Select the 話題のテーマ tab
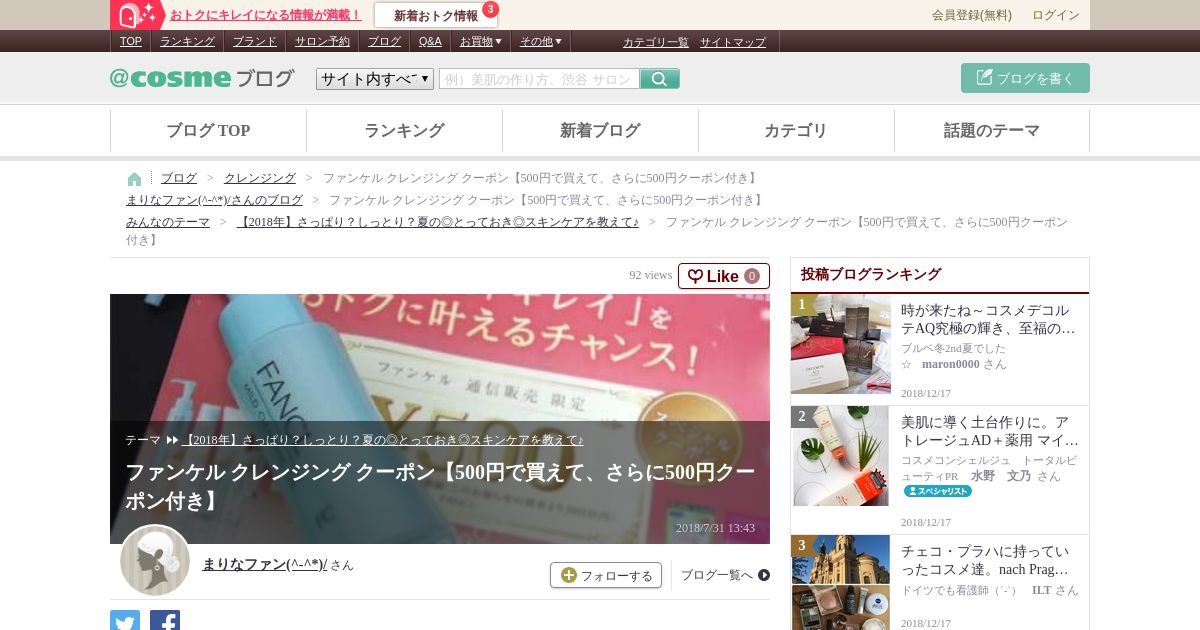The image size is (1200, 630). click(x=992, y=130)
